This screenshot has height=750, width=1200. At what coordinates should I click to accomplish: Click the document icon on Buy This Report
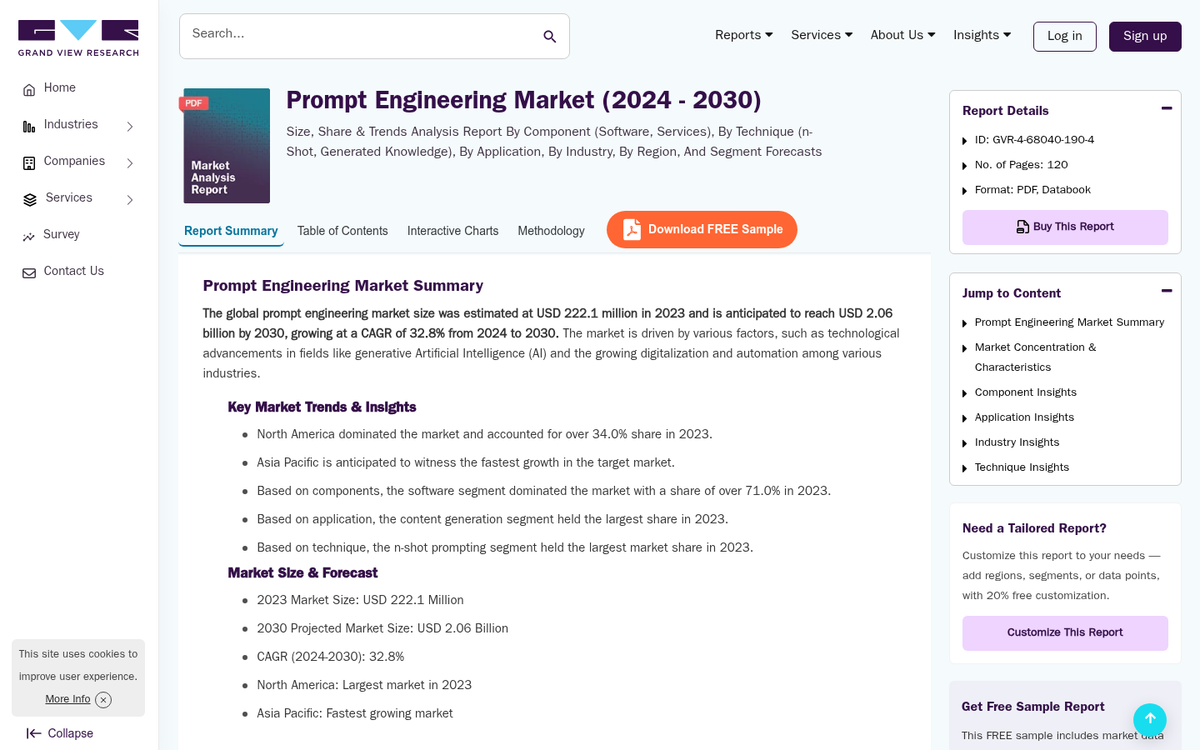[1022, 227]
